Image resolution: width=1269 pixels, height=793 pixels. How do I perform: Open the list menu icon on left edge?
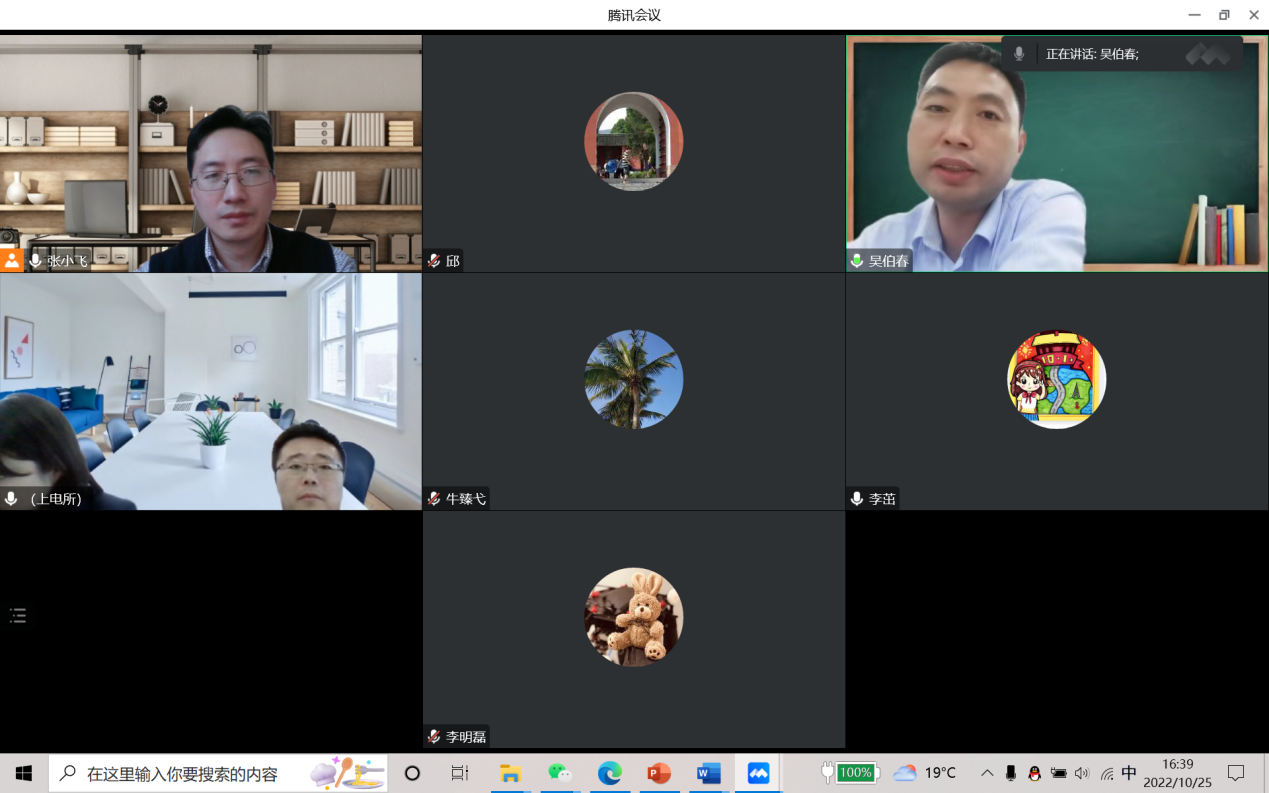tap(18, 616)
